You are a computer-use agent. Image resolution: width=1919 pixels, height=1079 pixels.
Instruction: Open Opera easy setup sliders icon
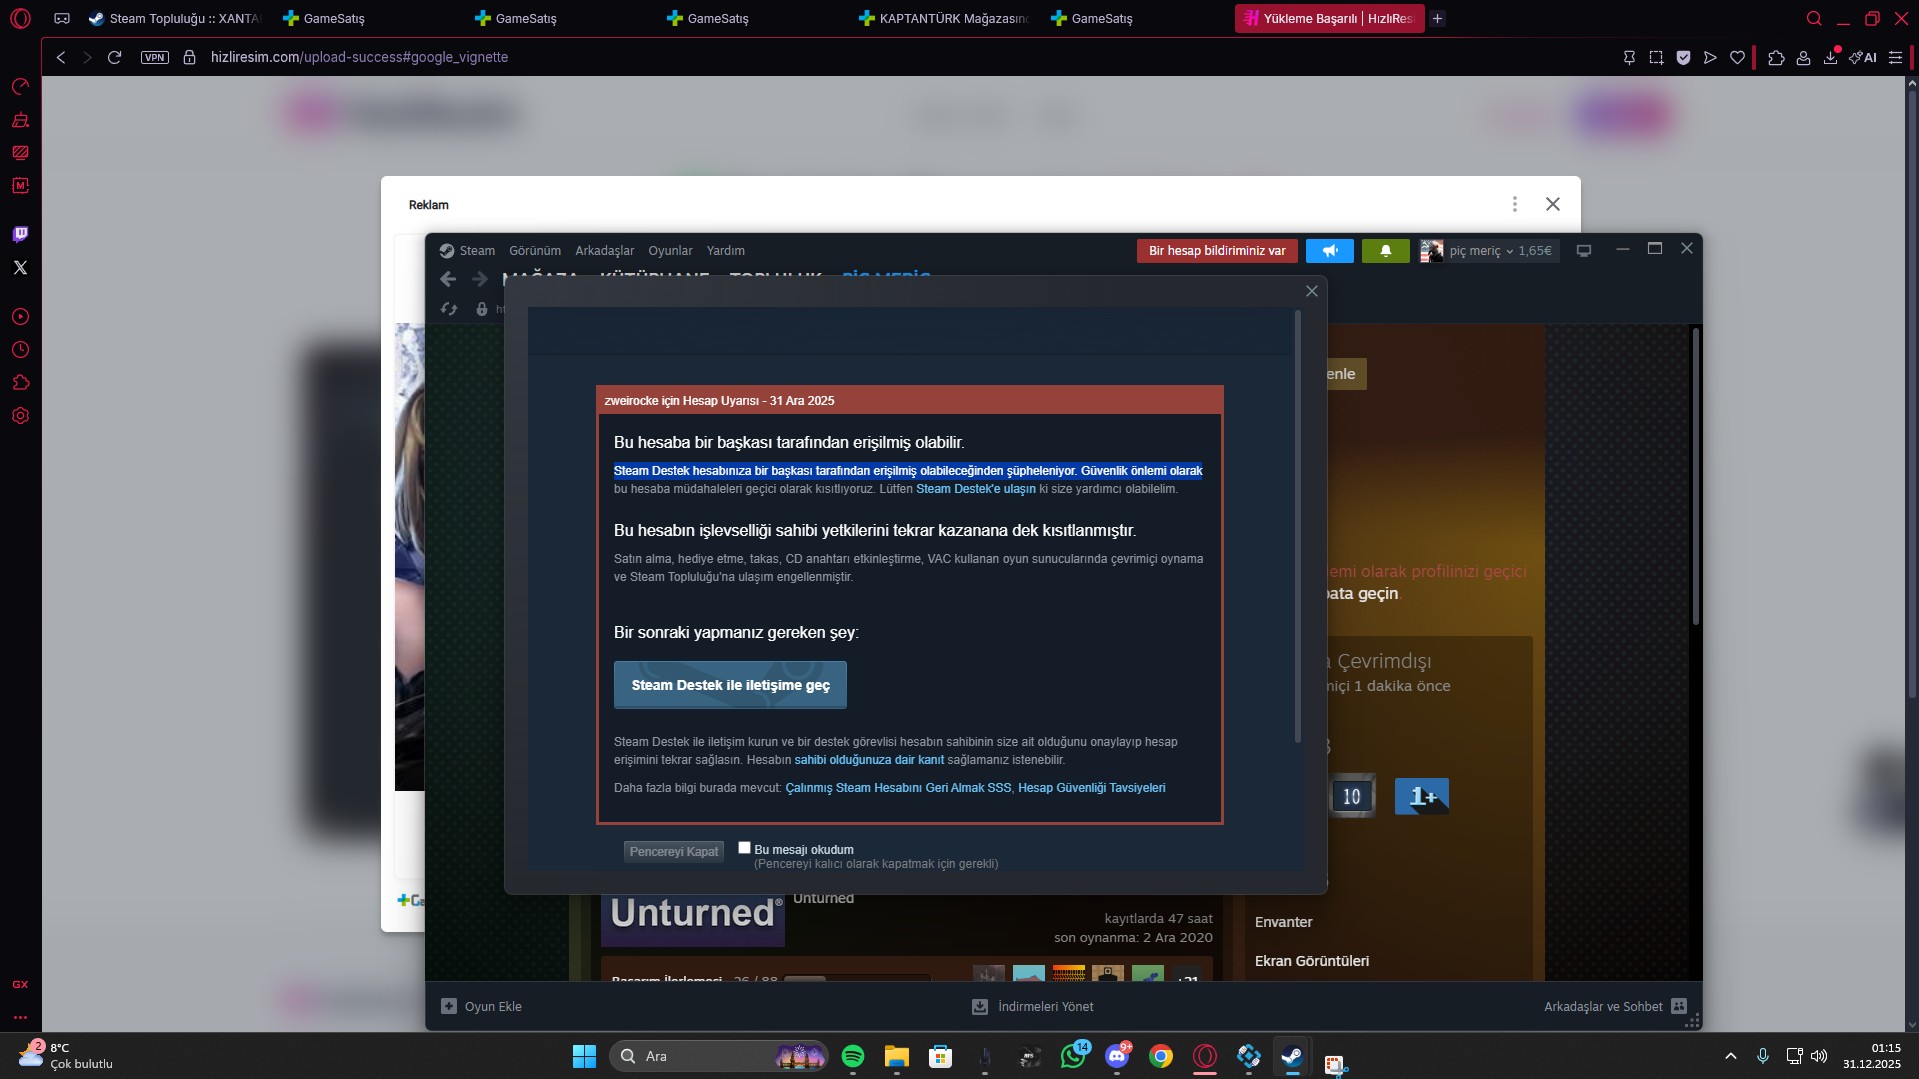tap(1895, 57)
